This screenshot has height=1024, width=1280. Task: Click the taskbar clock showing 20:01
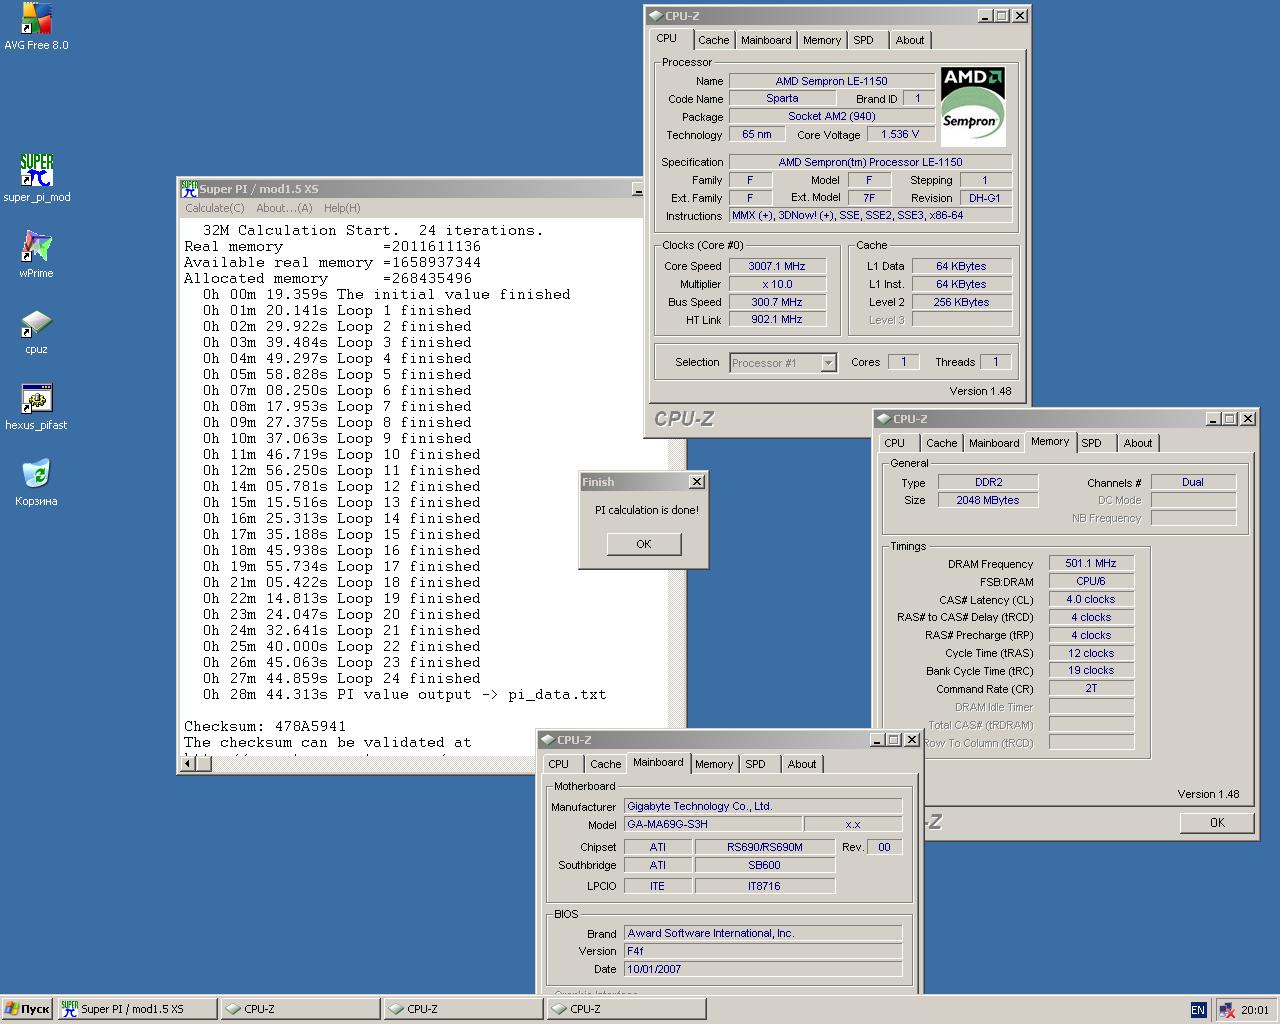point(1255,1010)
